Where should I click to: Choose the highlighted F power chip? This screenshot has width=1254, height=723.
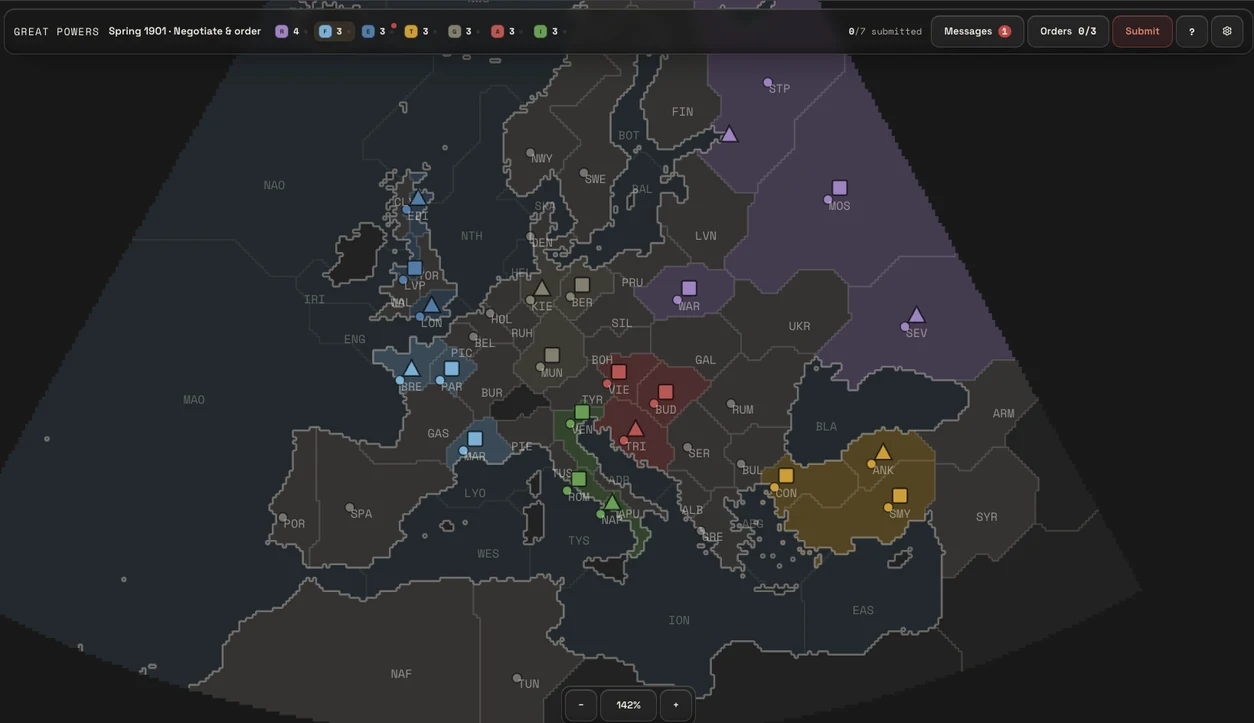pyautogui.click(x=332, y=31)
